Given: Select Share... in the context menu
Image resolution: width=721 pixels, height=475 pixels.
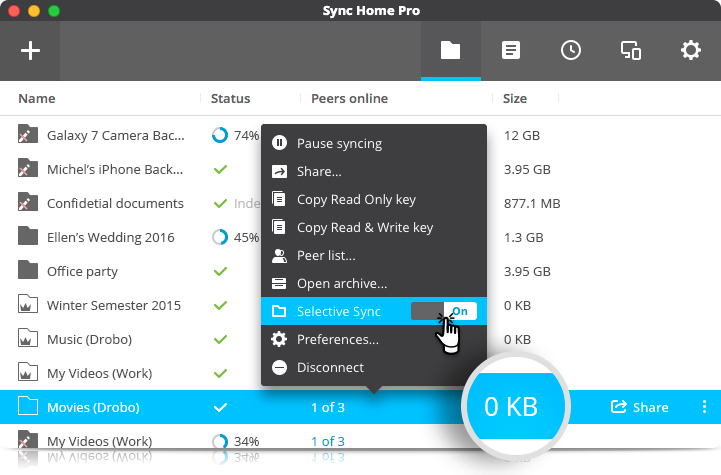Looking at the screenshot, I should (x=319, y=172).
